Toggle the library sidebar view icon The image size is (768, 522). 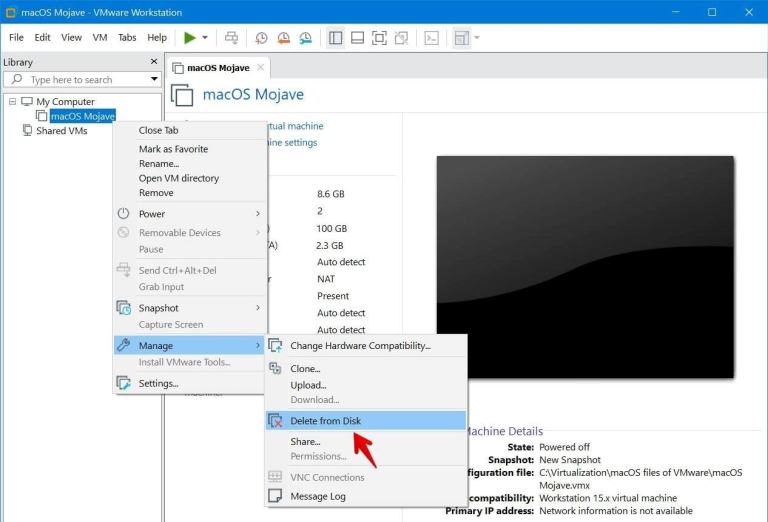(336, 38)
